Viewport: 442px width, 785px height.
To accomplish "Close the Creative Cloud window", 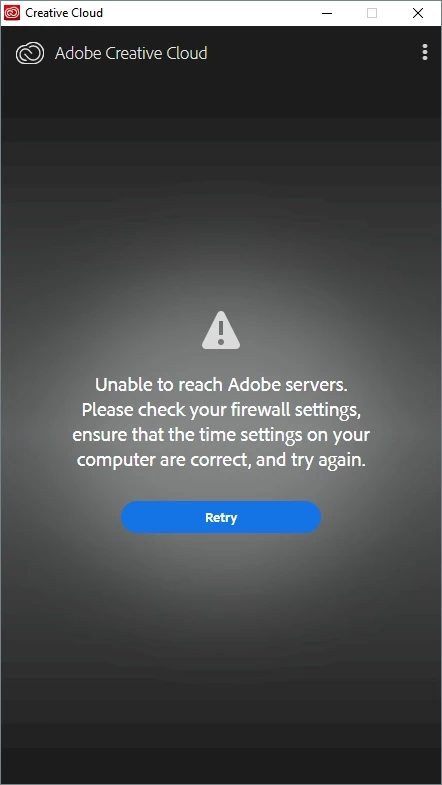I will 417,13.
